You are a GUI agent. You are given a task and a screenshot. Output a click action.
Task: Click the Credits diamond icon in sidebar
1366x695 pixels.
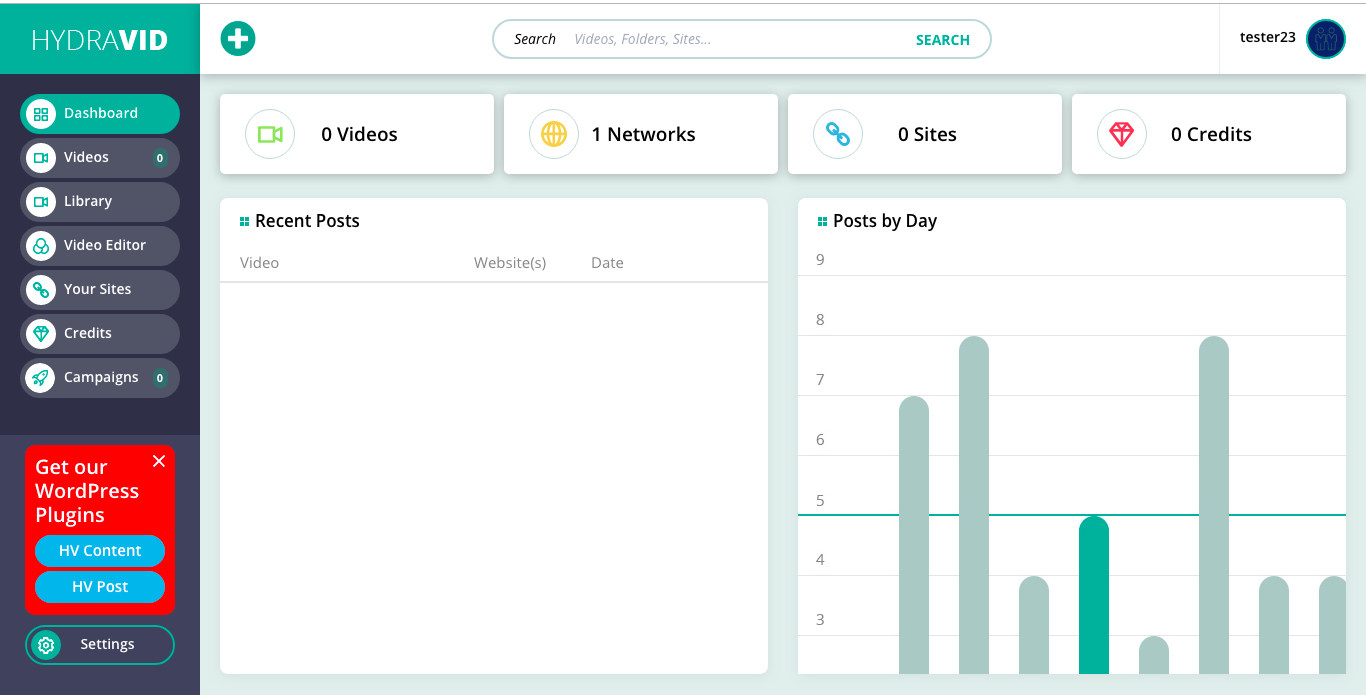click(41, 334)
